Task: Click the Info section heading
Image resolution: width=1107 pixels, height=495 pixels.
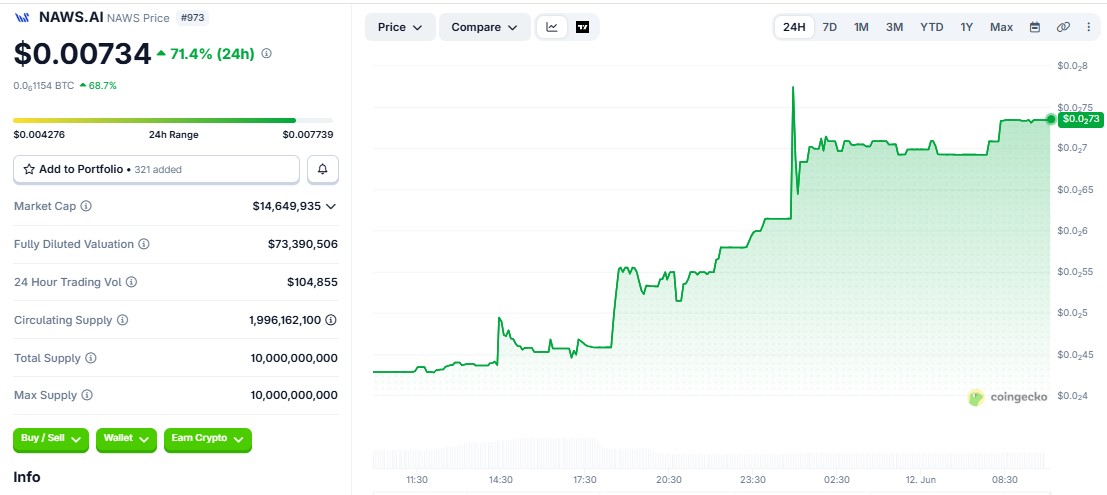Action: 27,477
